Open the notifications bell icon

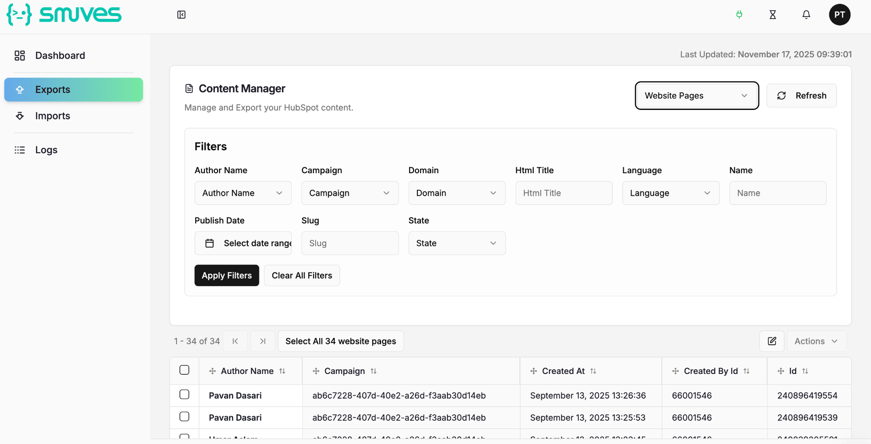pyautogui.click(x=806, y=15)
